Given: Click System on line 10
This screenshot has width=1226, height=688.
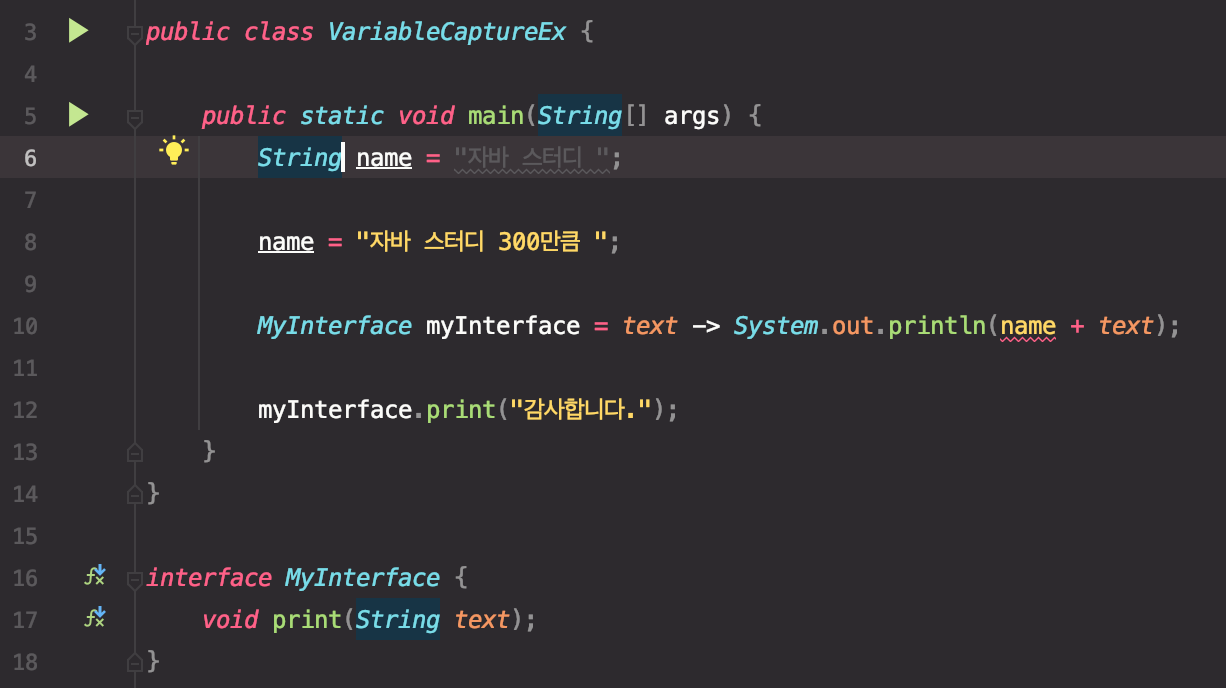Looking at the screenshot, I should (x=776, y=326).
